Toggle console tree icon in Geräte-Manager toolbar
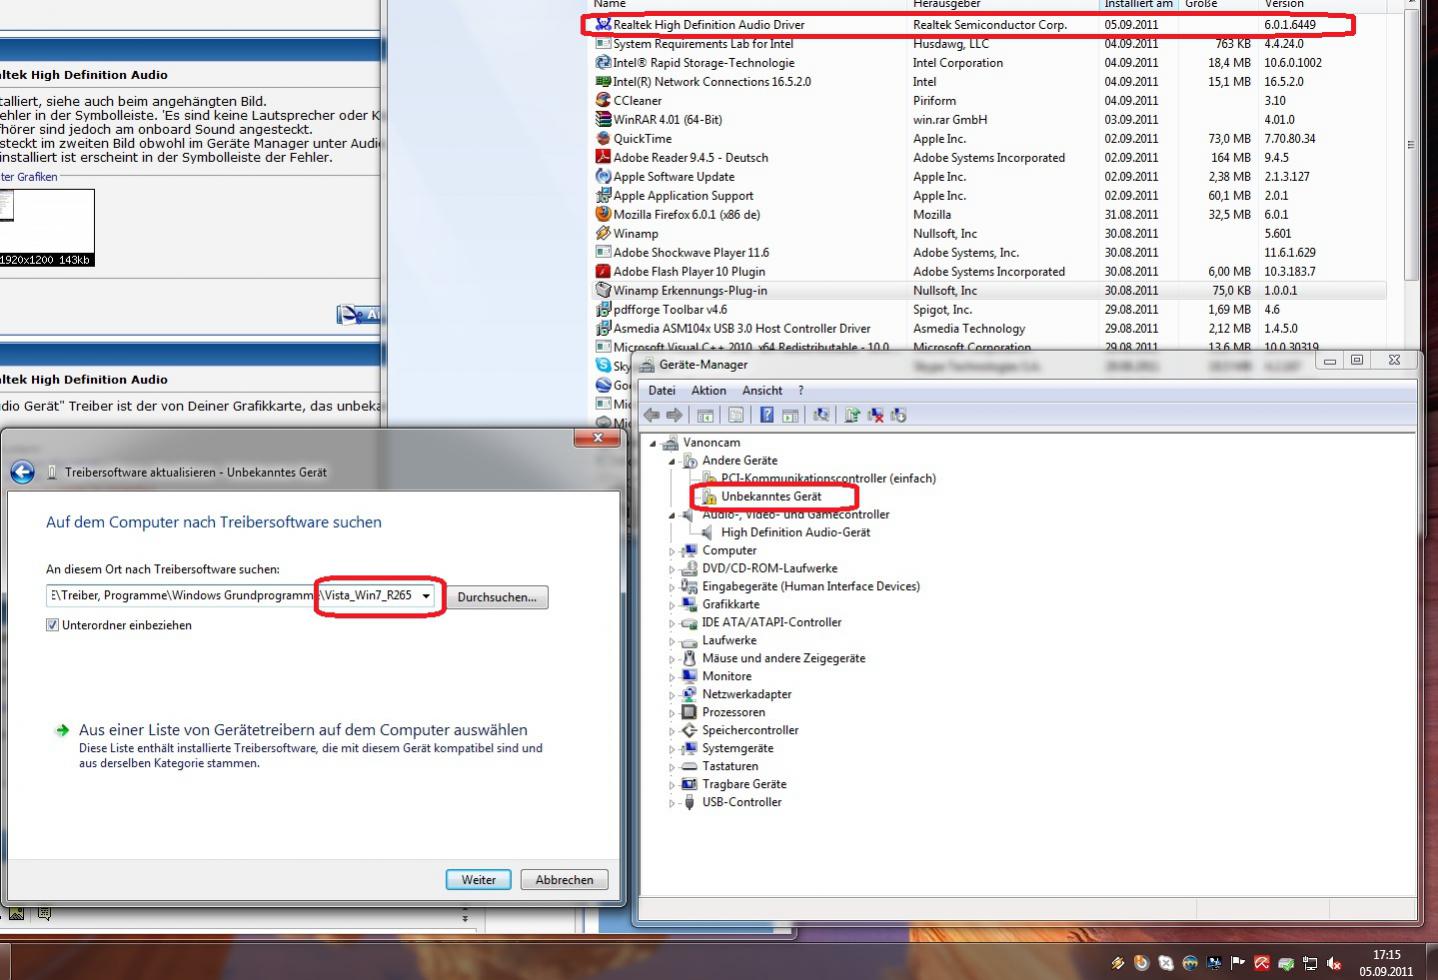This screenshot has width=1438, height=980. [x=705, y=415]
